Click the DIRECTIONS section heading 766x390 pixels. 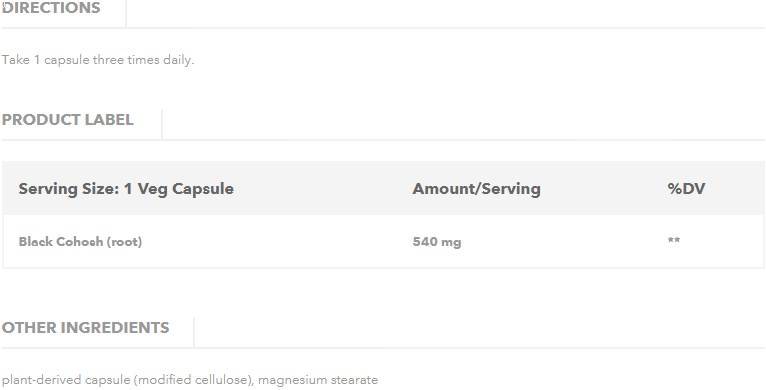click(x=51, y=8)
